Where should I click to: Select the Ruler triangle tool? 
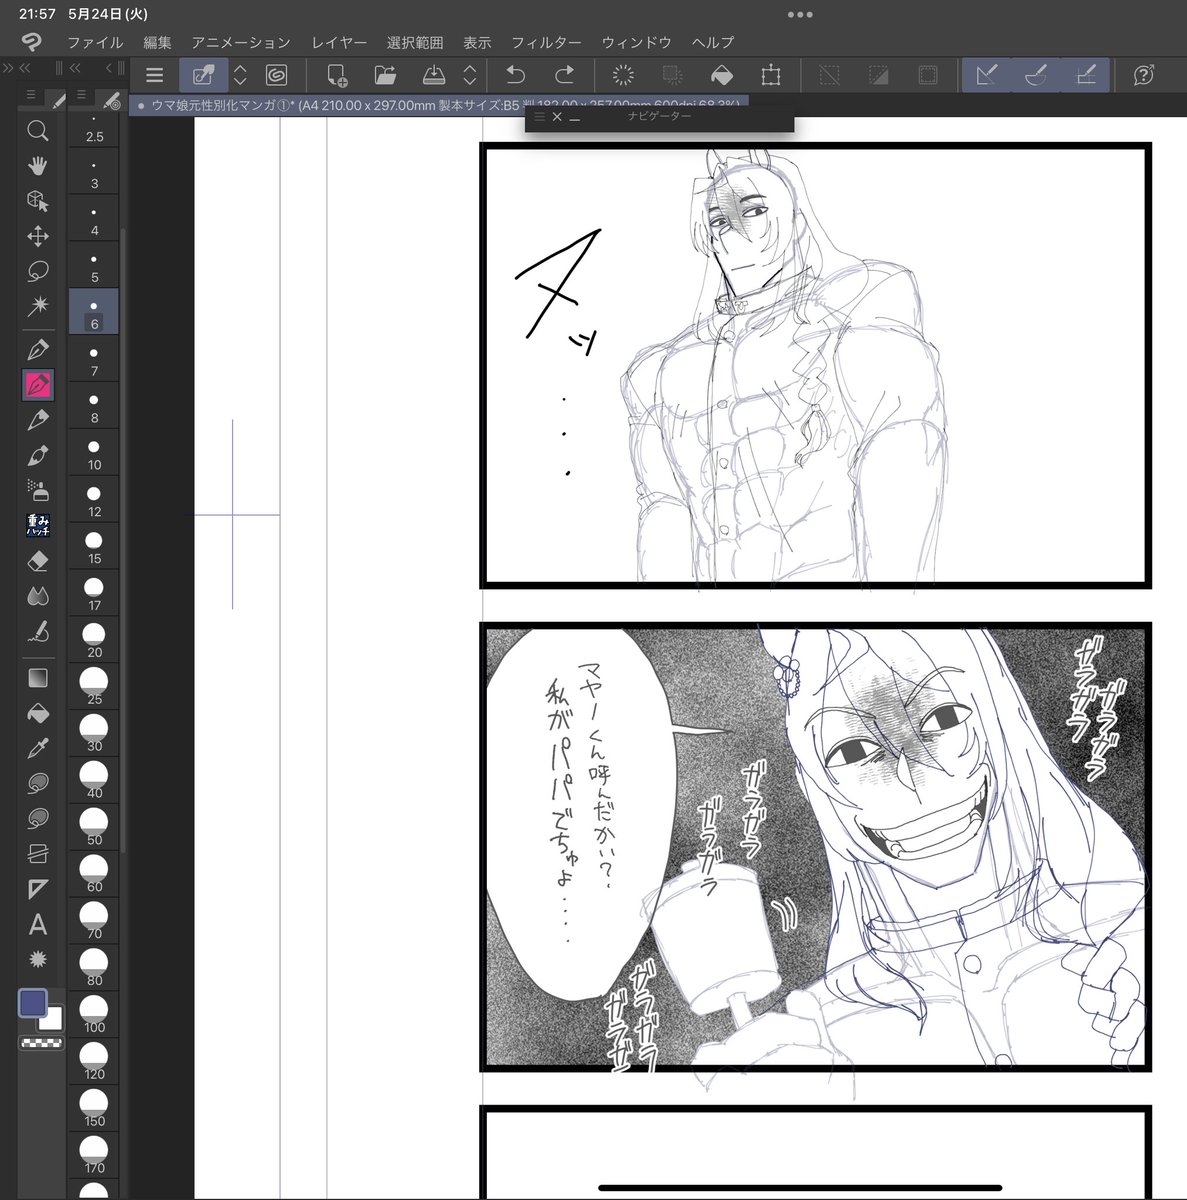(38, 889)
